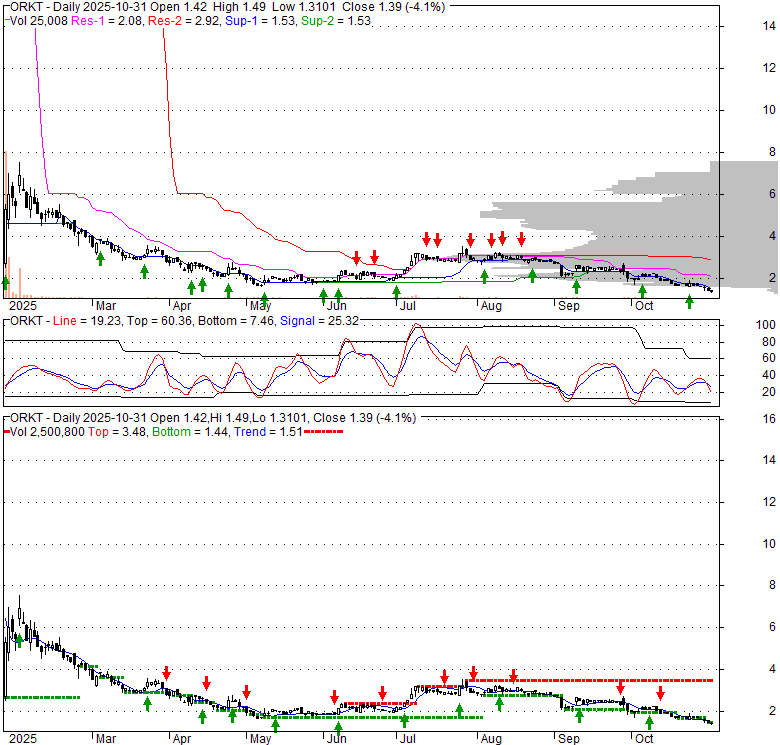This screenshot has height=745, width=780.
Task: Click the 40 label on the oscillator axis
Action: (769, 375)
